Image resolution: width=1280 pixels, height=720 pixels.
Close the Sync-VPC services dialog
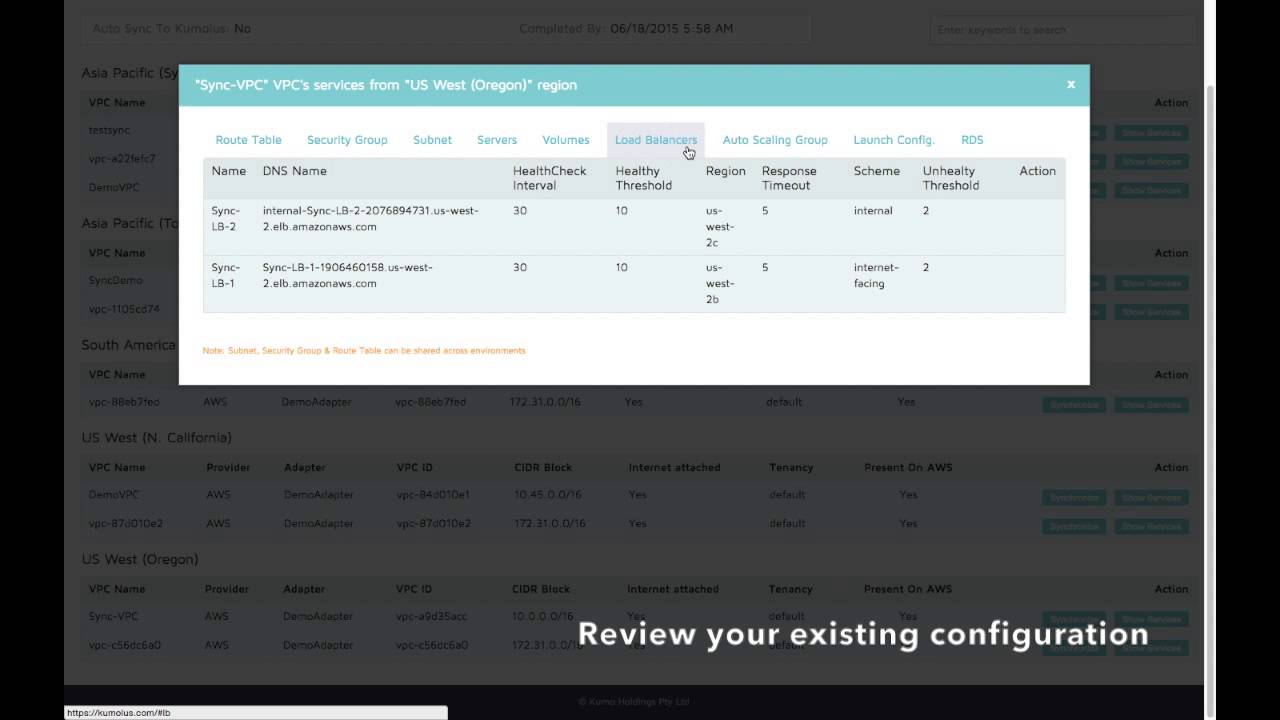[1070, 85]
